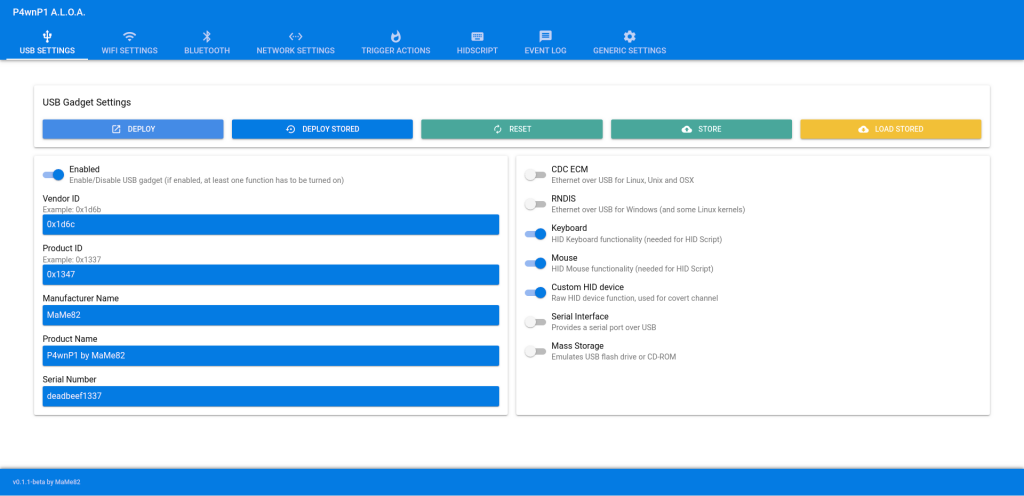Click the WiFi Settings icon

click(x=129, y=36)
